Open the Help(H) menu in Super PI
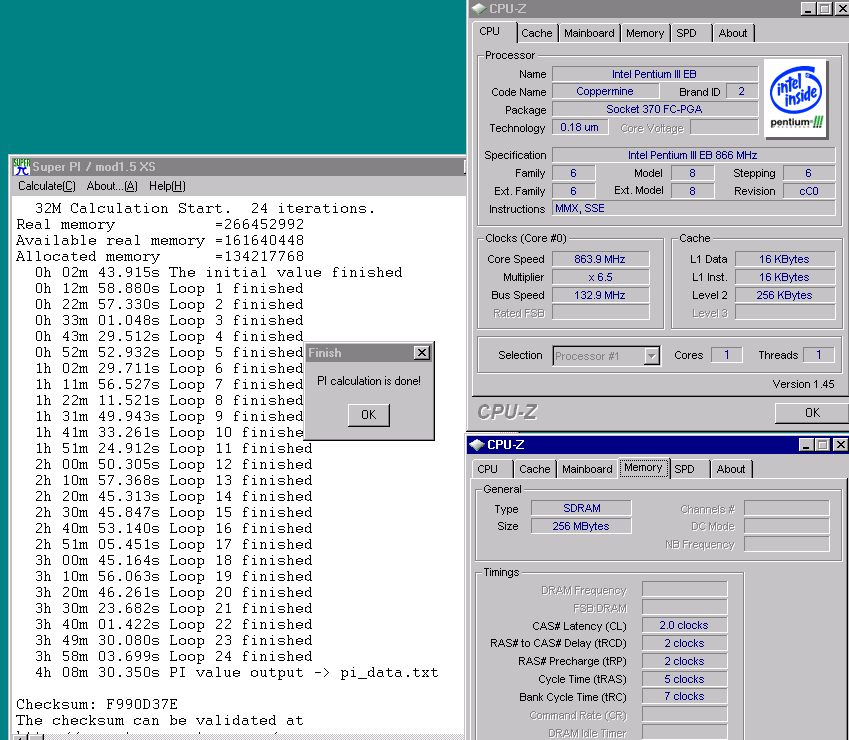The height and width of the screenshot is (740, 849). click(167, 186)
